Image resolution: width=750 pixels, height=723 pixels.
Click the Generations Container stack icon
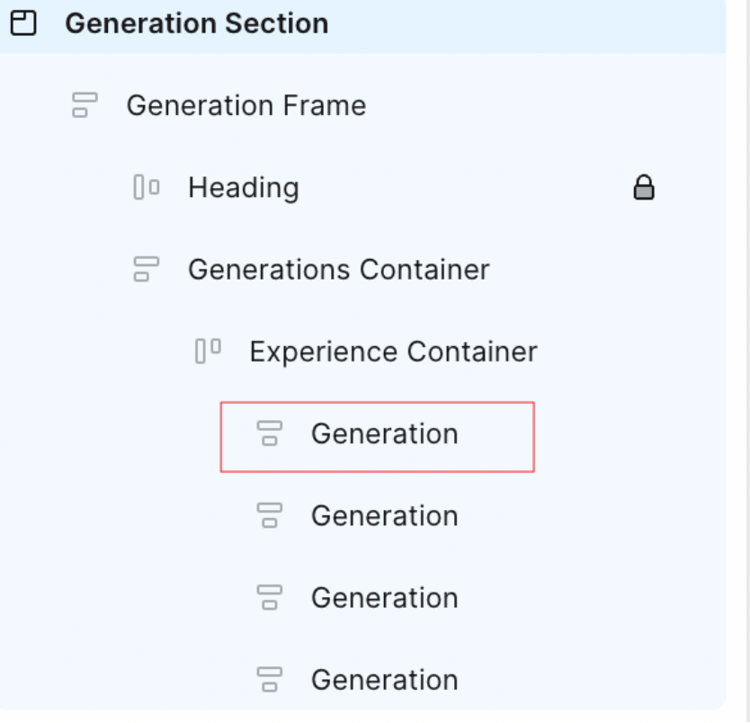click(x=146, y=269)
